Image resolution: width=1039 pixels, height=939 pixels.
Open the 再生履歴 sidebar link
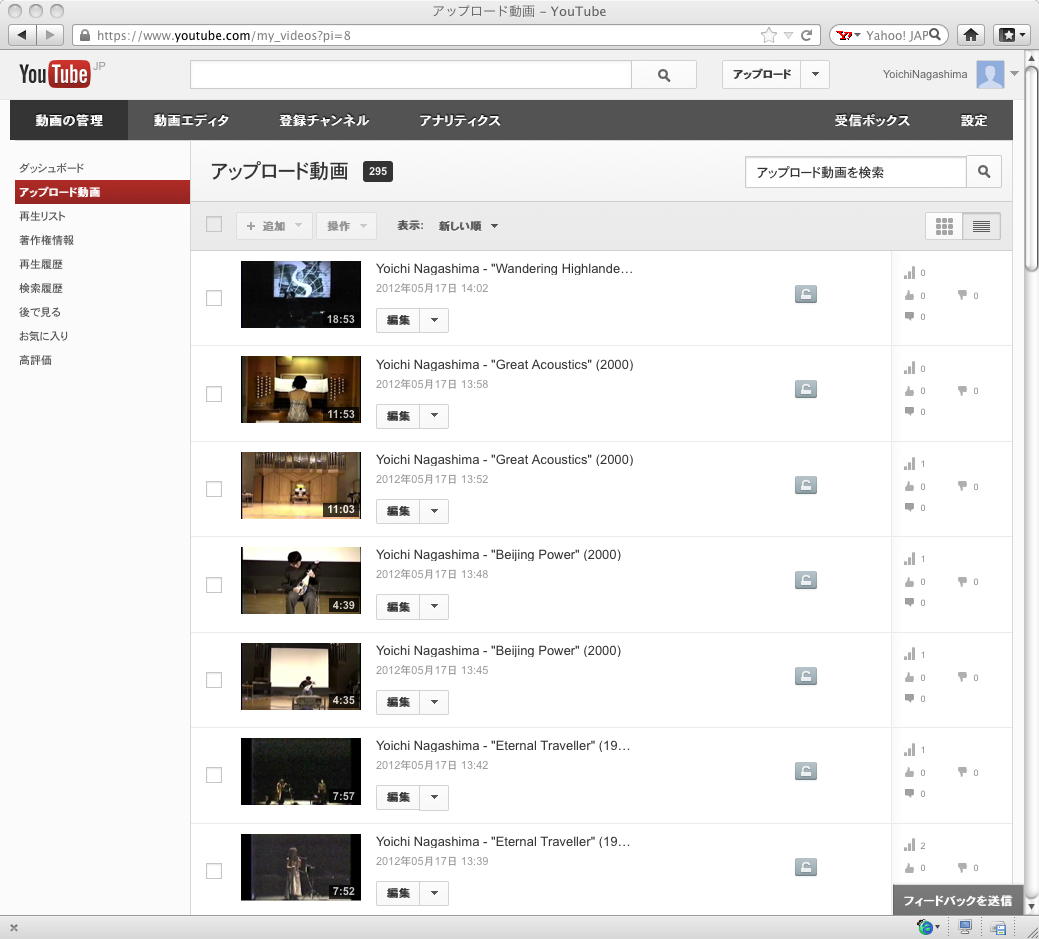point(41,264)
